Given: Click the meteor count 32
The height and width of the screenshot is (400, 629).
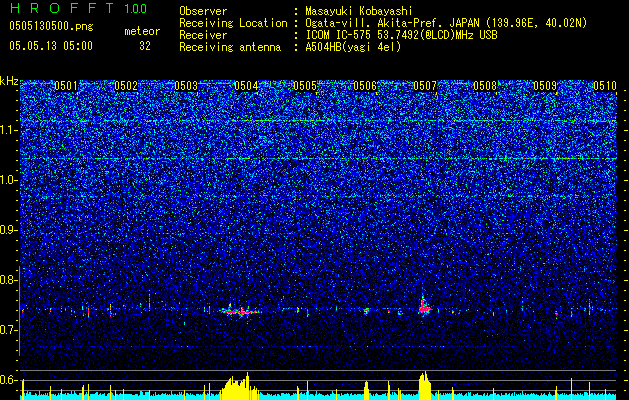Looking at the screenshot, I should point(145,46).
